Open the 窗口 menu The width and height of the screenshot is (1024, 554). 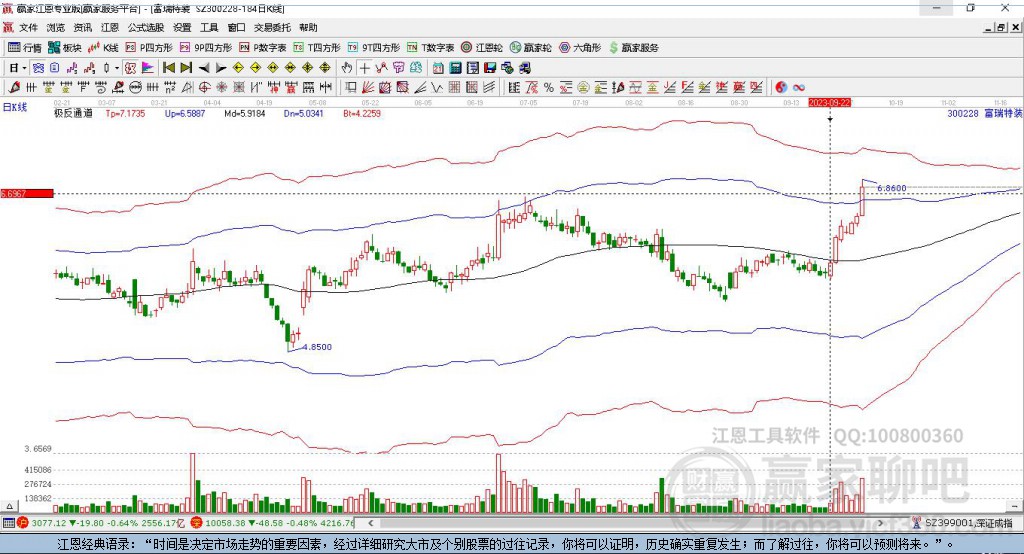(x=236, y=27)
